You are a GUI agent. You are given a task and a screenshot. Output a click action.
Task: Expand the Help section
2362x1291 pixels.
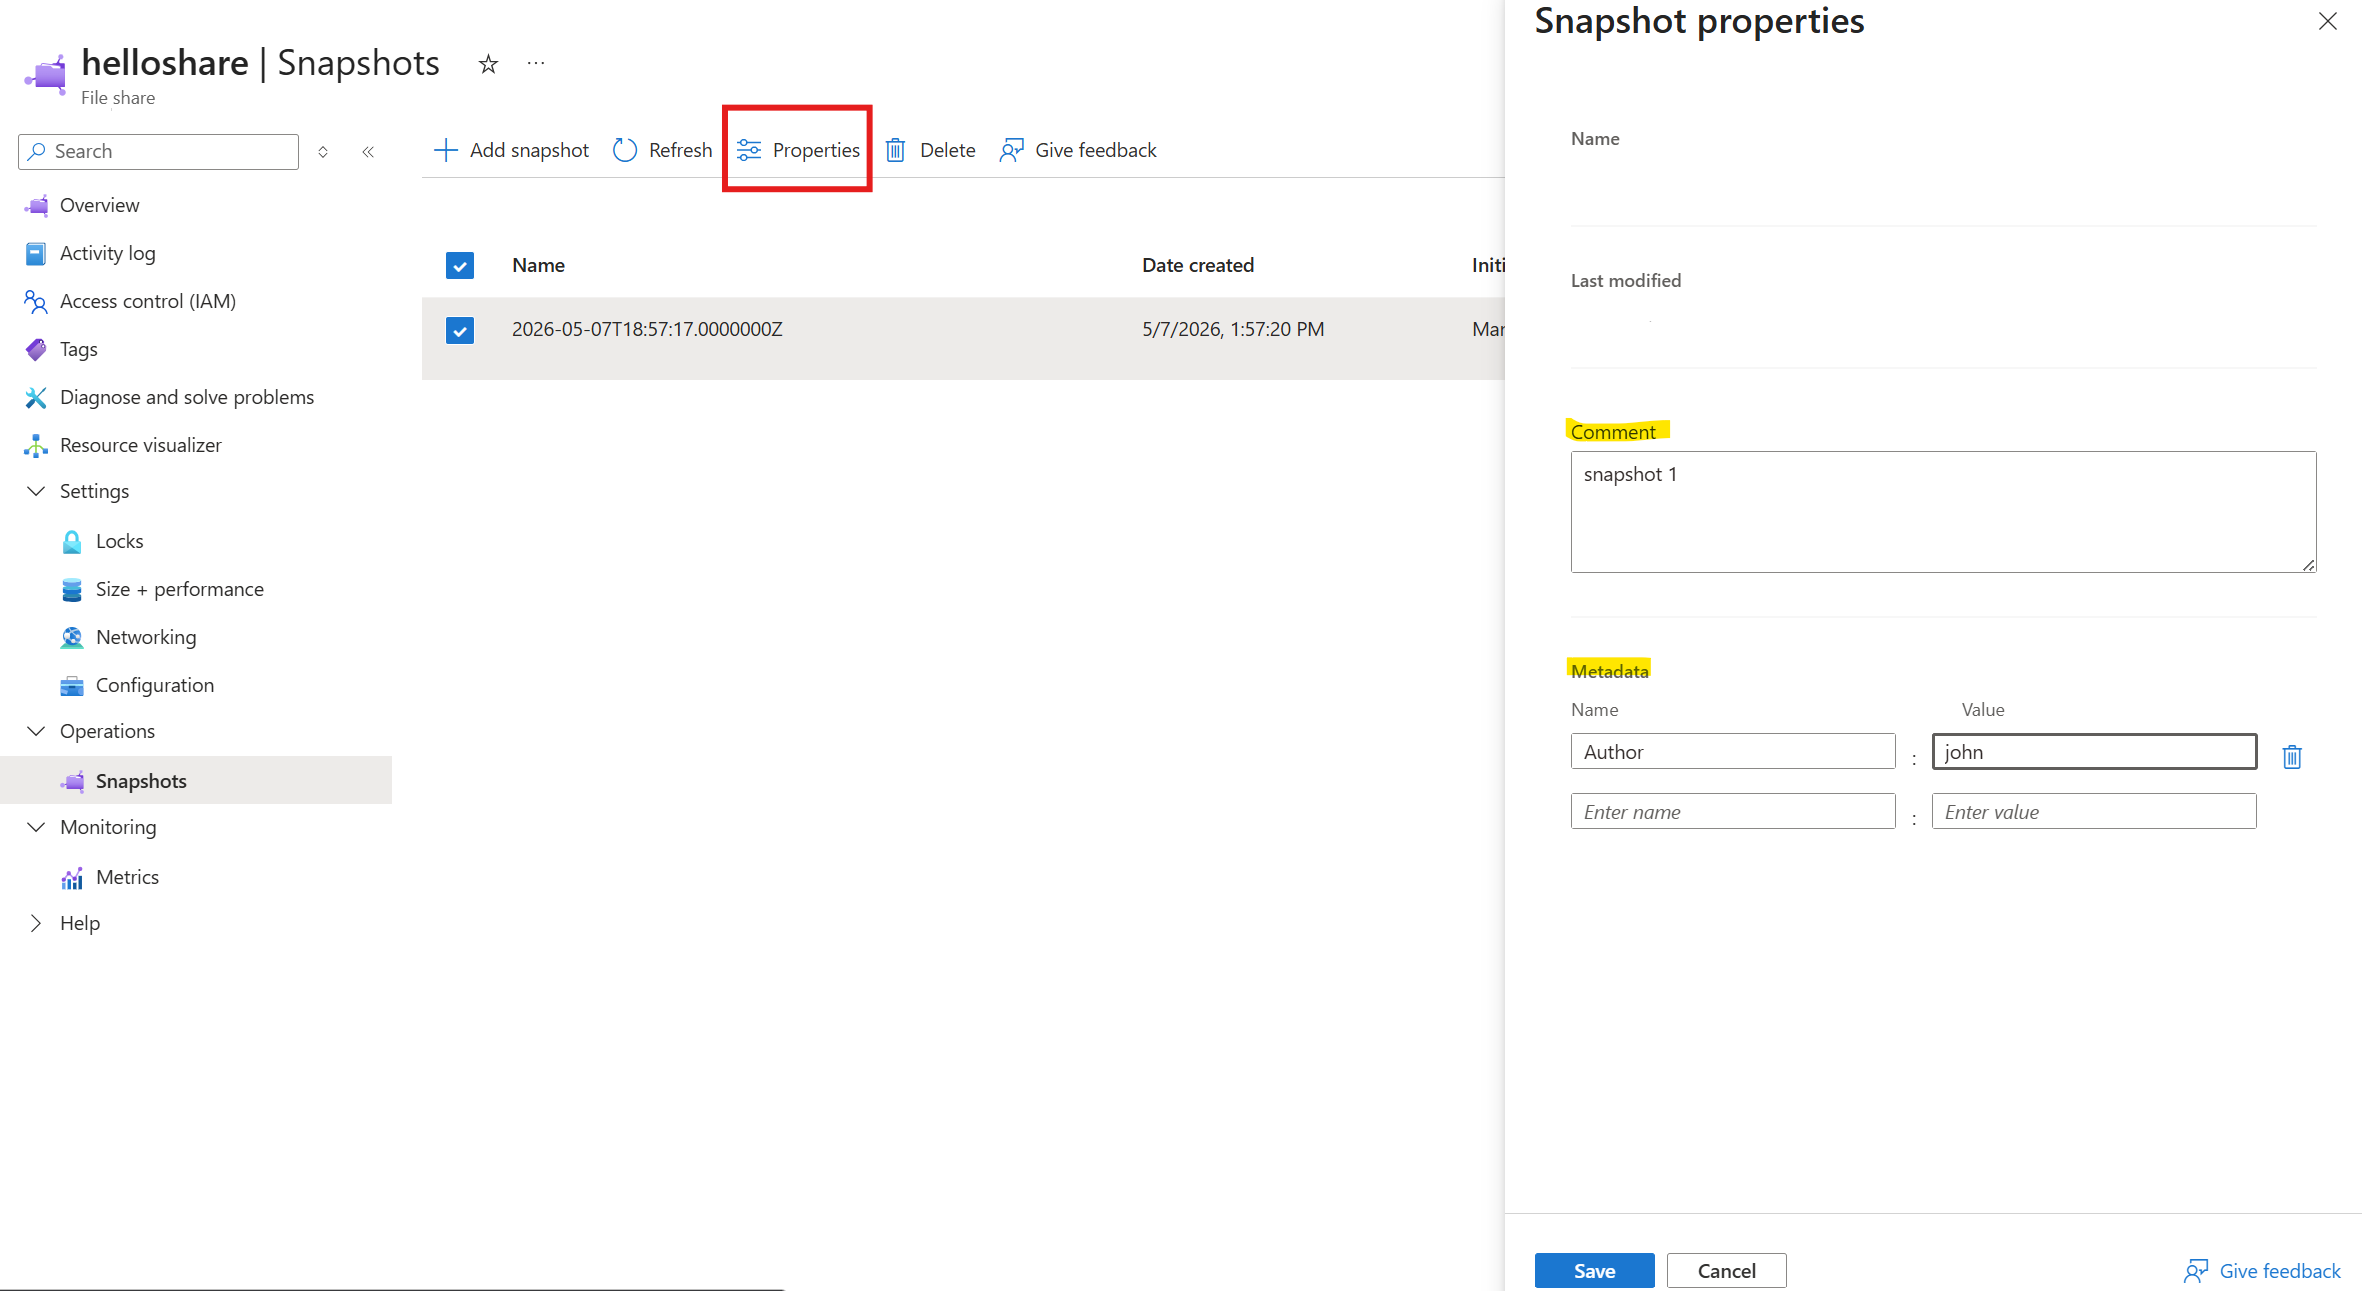(36, 923)
